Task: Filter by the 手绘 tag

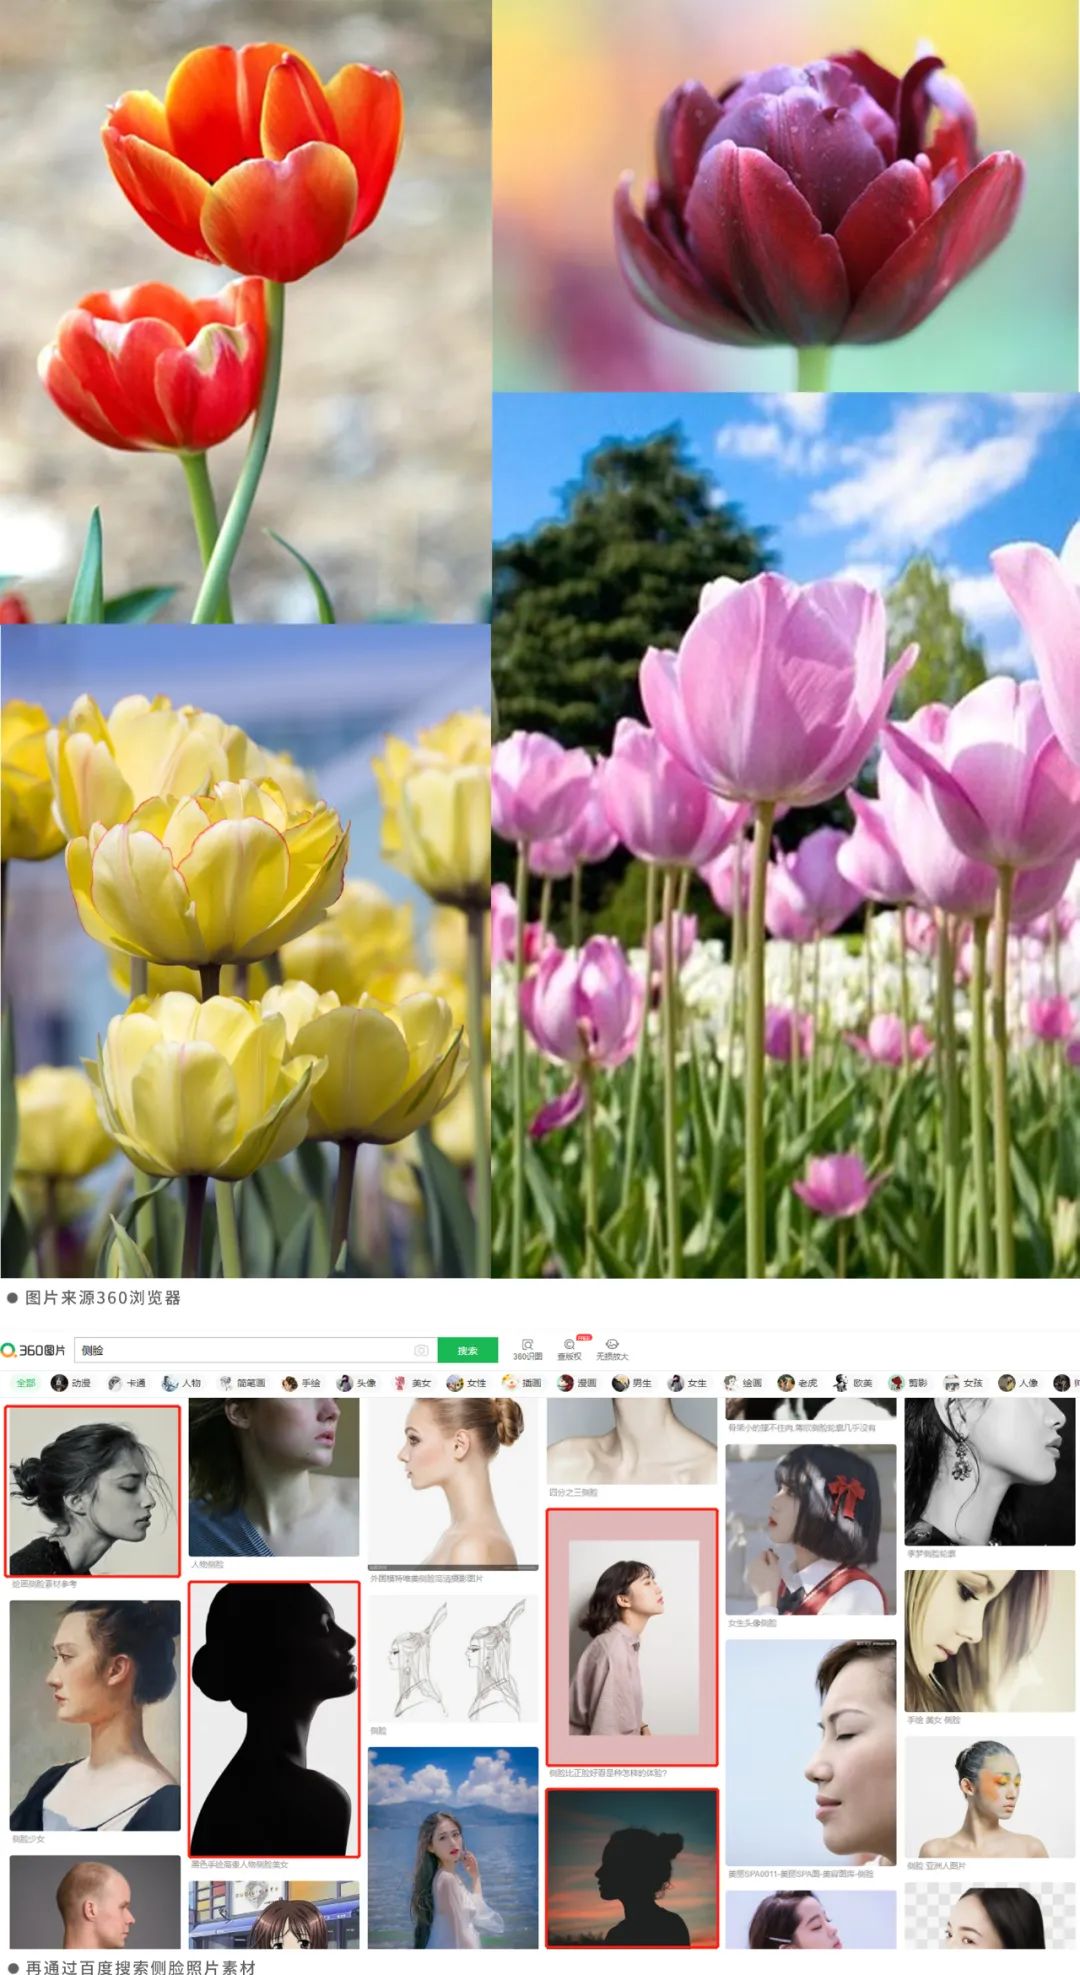Action: coord(302,1383)
